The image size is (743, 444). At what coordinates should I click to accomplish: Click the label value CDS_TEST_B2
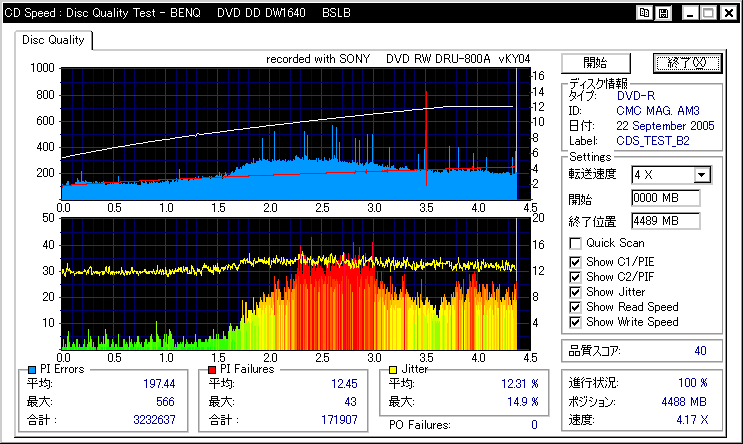coord(652,141)
